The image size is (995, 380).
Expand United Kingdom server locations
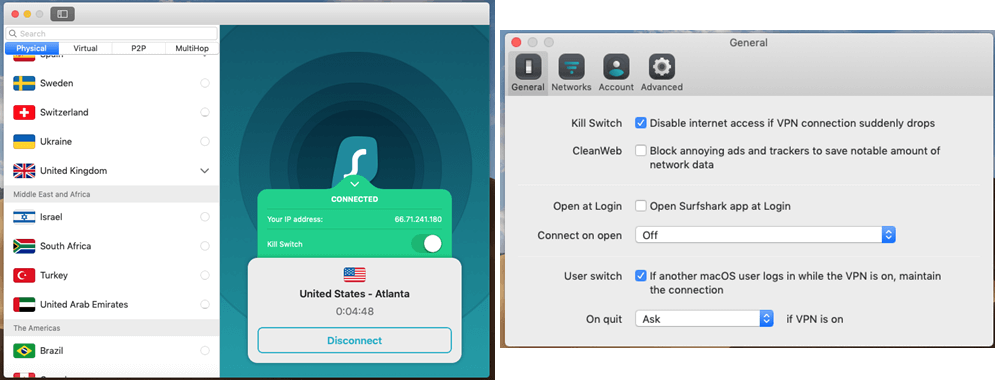205,171
